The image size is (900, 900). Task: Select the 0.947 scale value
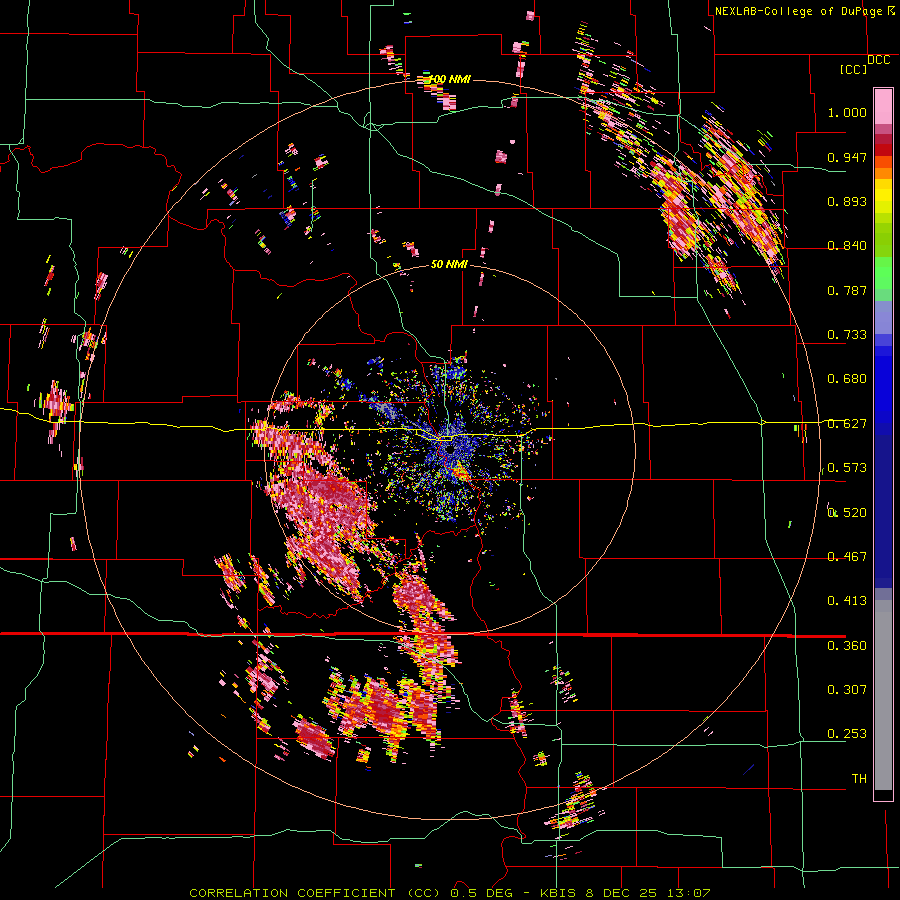[x=847, y=157]
